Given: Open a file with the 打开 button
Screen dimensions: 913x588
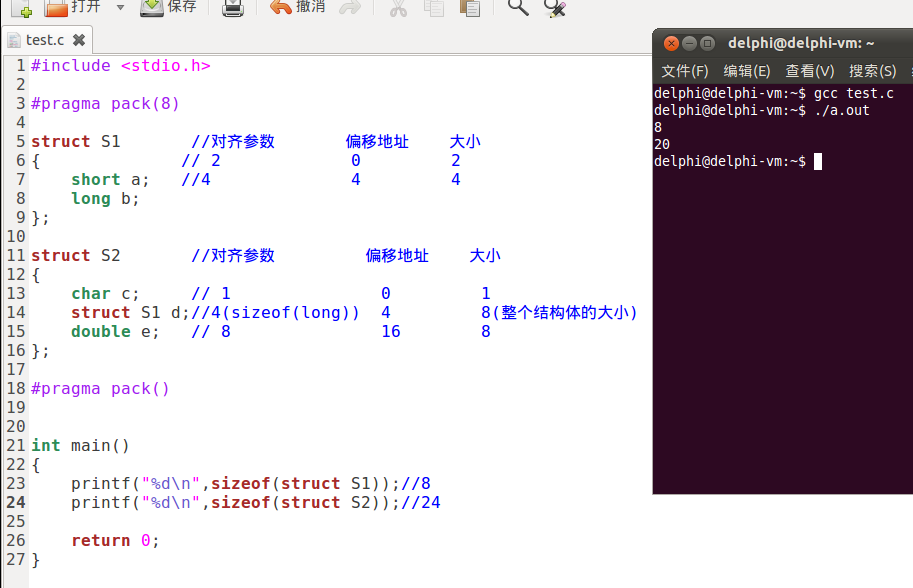Looking at the screenshot, I should pos(73,8).
